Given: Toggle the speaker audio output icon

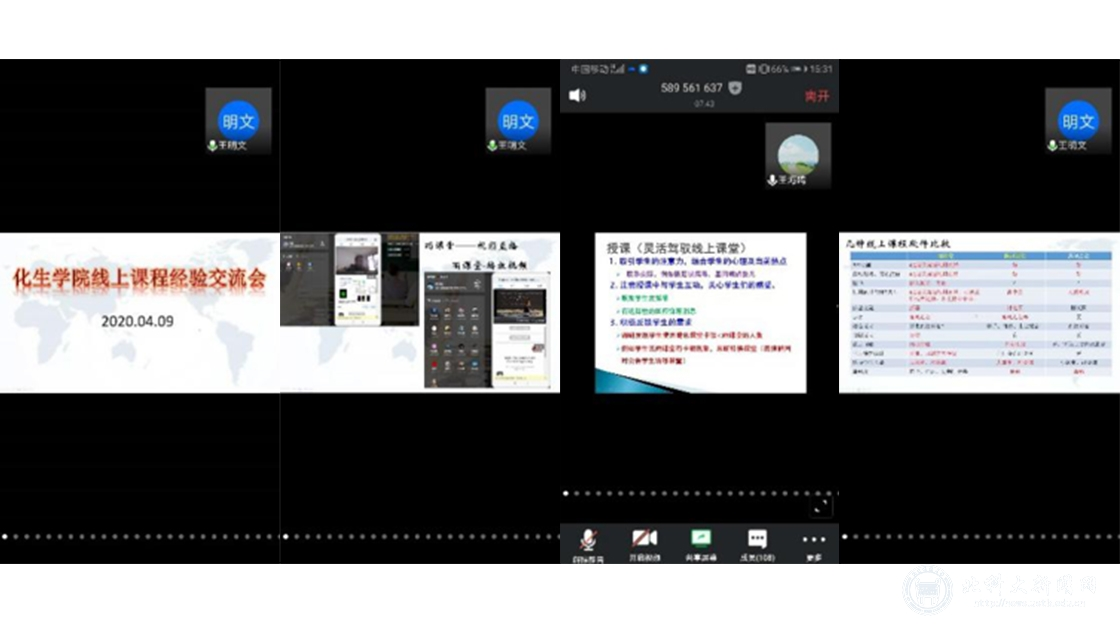Looking at the screenshot, I should tap(577, 95).
